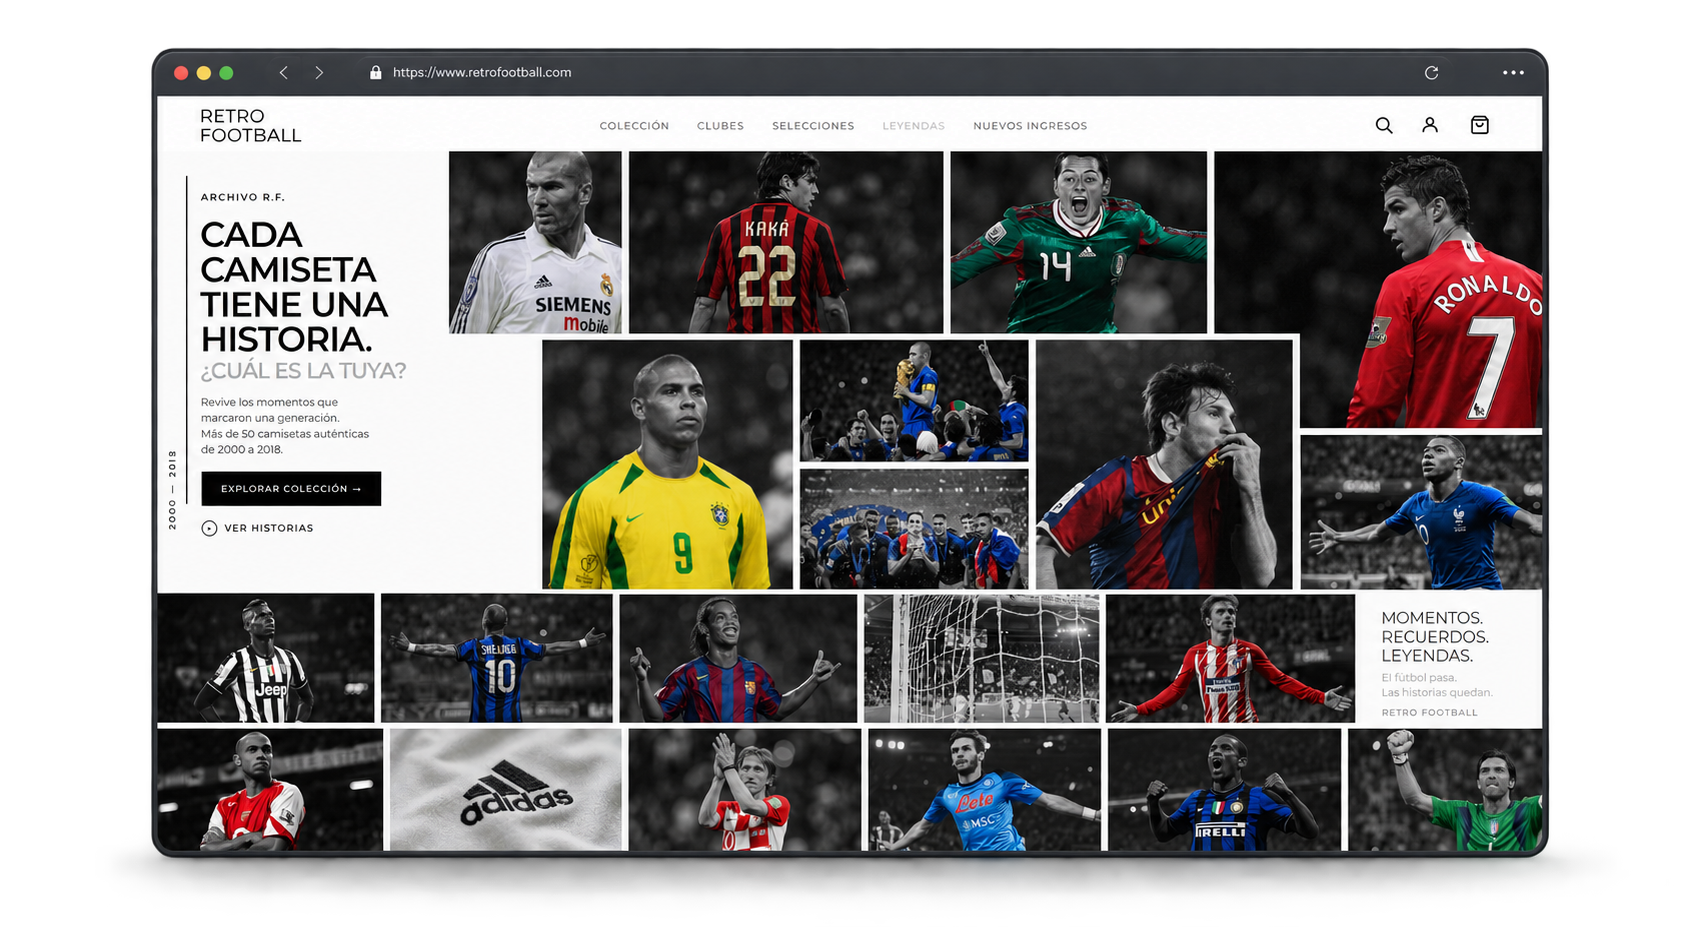Image resolution: width=1697 pixels, height=927 pixels.
Task: Click the play circle icon beside Ver Historias
Action: pyautogui.click(x=209, y=528)
